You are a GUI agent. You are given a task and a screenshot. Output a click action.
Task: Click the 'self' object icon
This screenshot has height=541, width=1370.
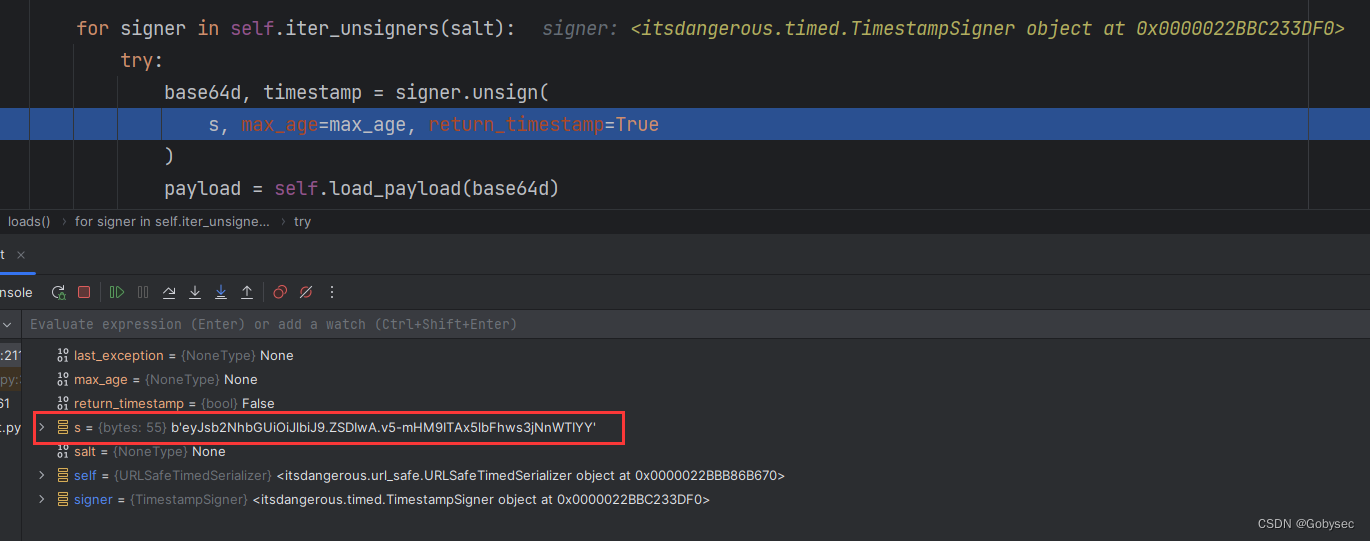[x=63, y=475]
